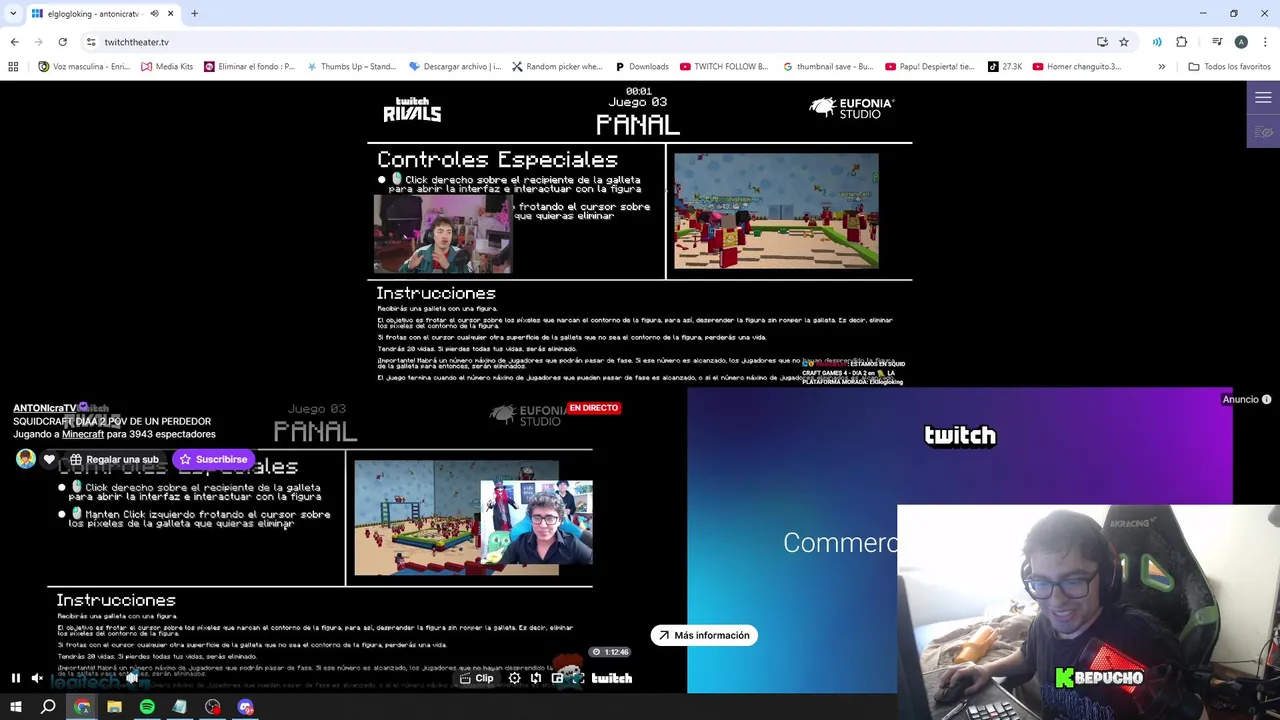Open the TwitchTheater hamburger menu
The image size is (1280, 720).
tap(1263, 98)
